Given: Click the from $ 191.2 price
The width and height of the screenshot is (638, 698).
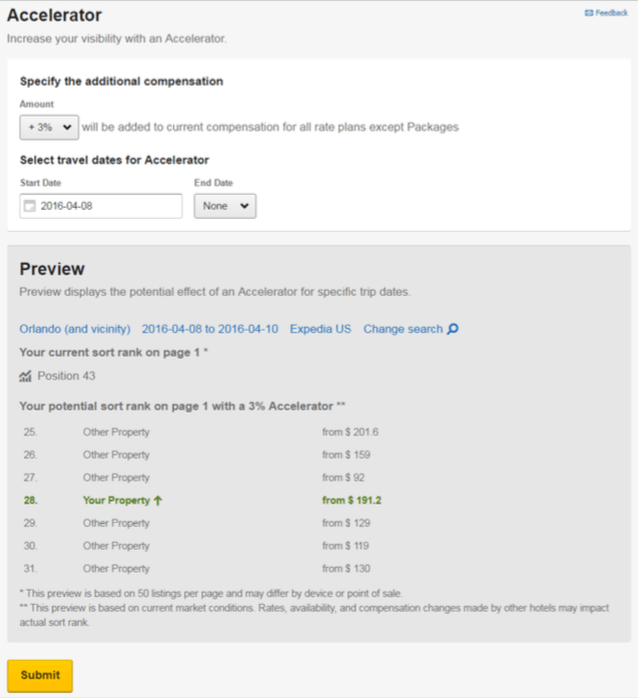Looking at the screenshot, I should [x=352, y=500].
